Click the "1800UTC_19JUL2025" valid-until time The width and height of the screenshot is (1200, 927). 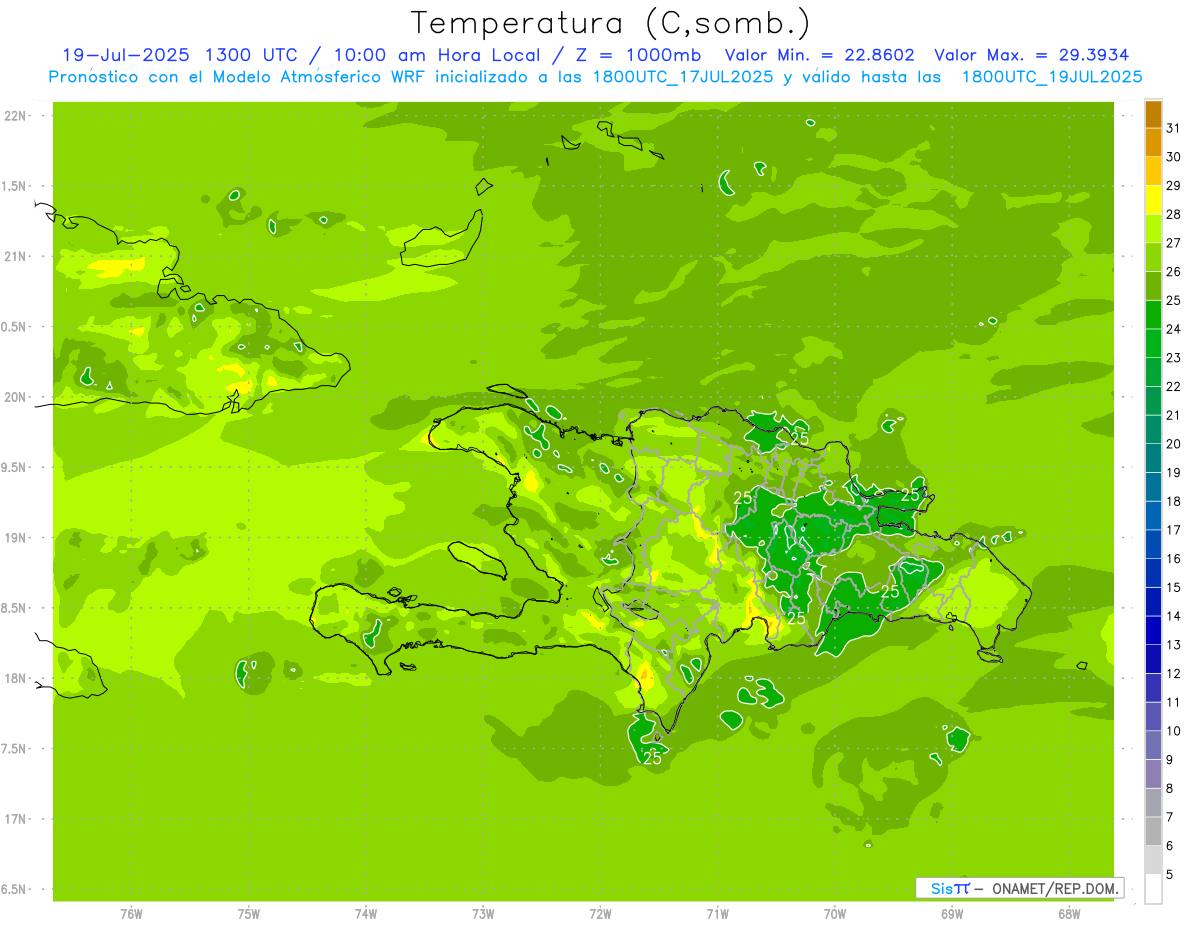point(1052,76)
